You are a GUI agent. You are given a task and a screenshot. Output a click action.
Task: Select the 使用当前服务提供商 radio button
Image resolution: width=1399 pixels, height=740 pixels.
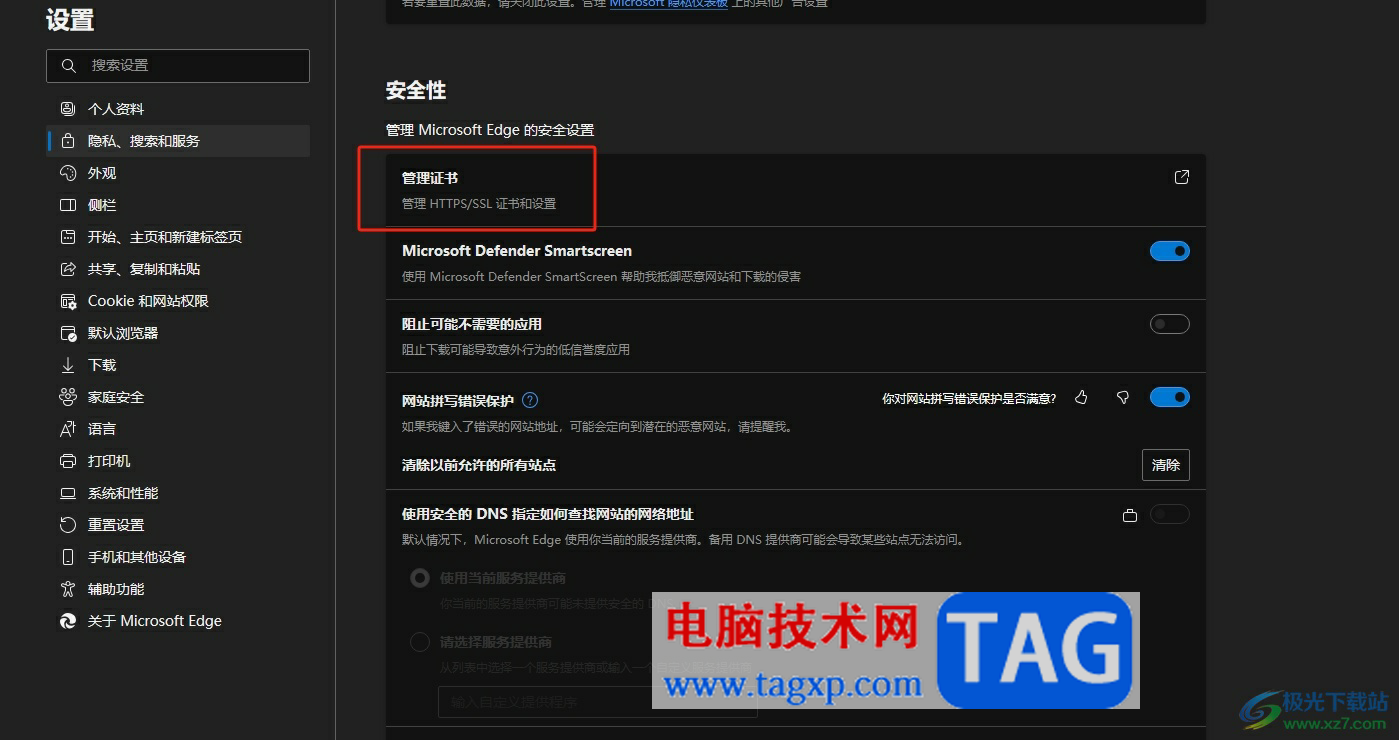(x=420, y=578)
